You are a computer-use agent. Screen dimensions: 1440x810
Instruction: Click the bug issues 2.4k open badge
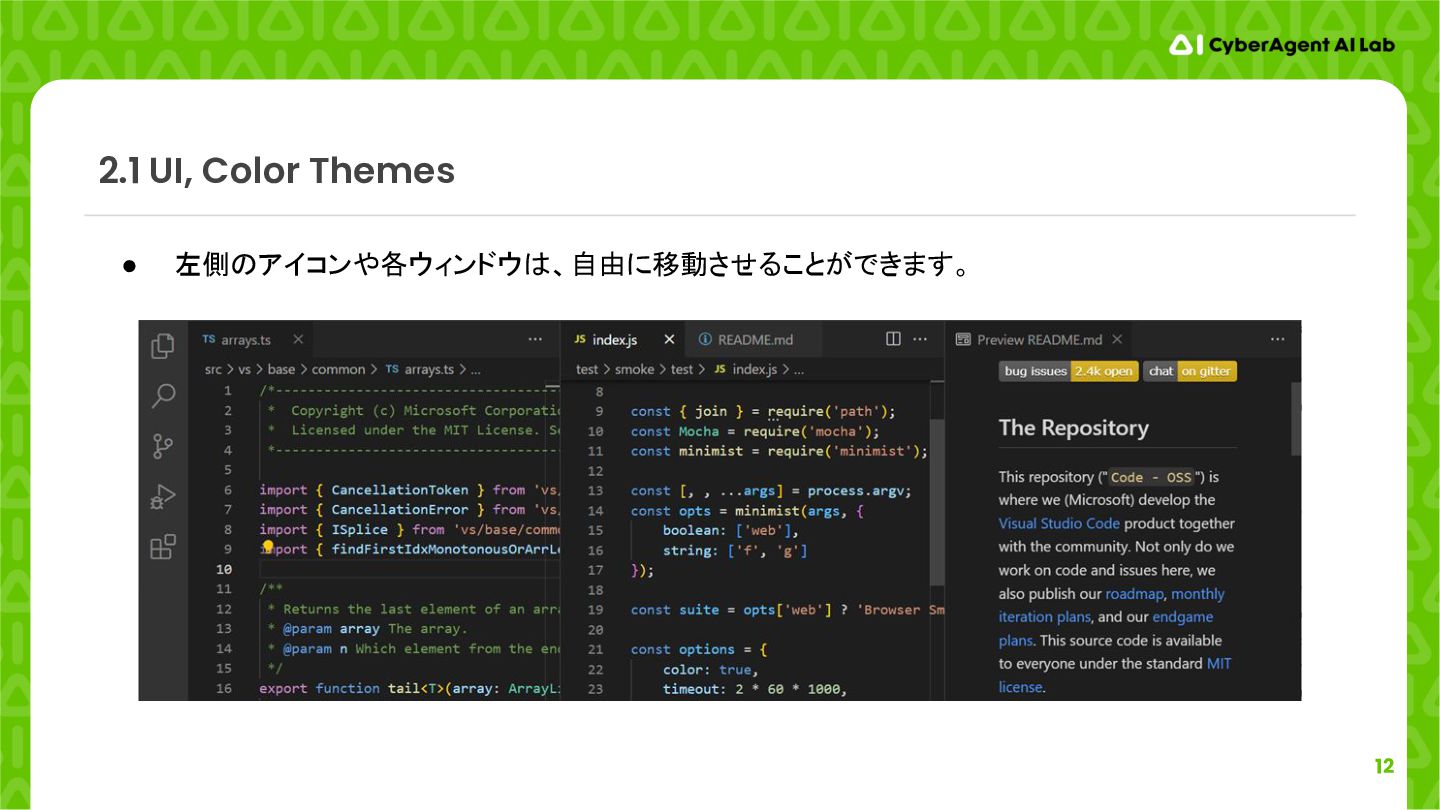(x=1067, y=371)
